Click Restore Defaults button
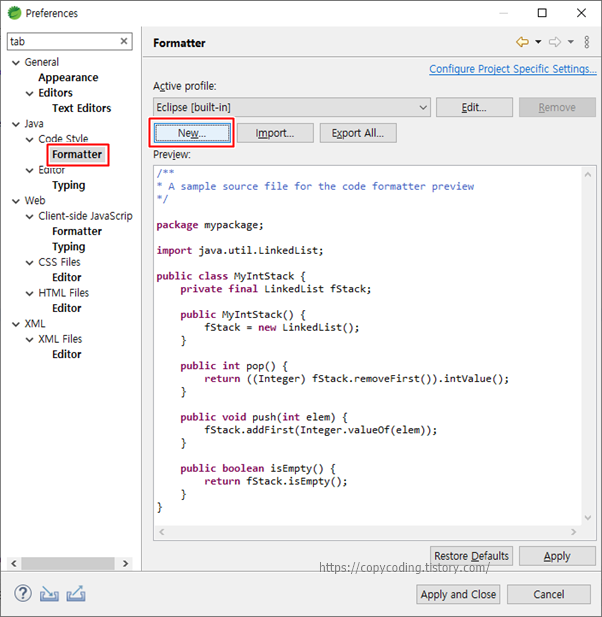Screen dimensions: 602x617 [471, 556]
